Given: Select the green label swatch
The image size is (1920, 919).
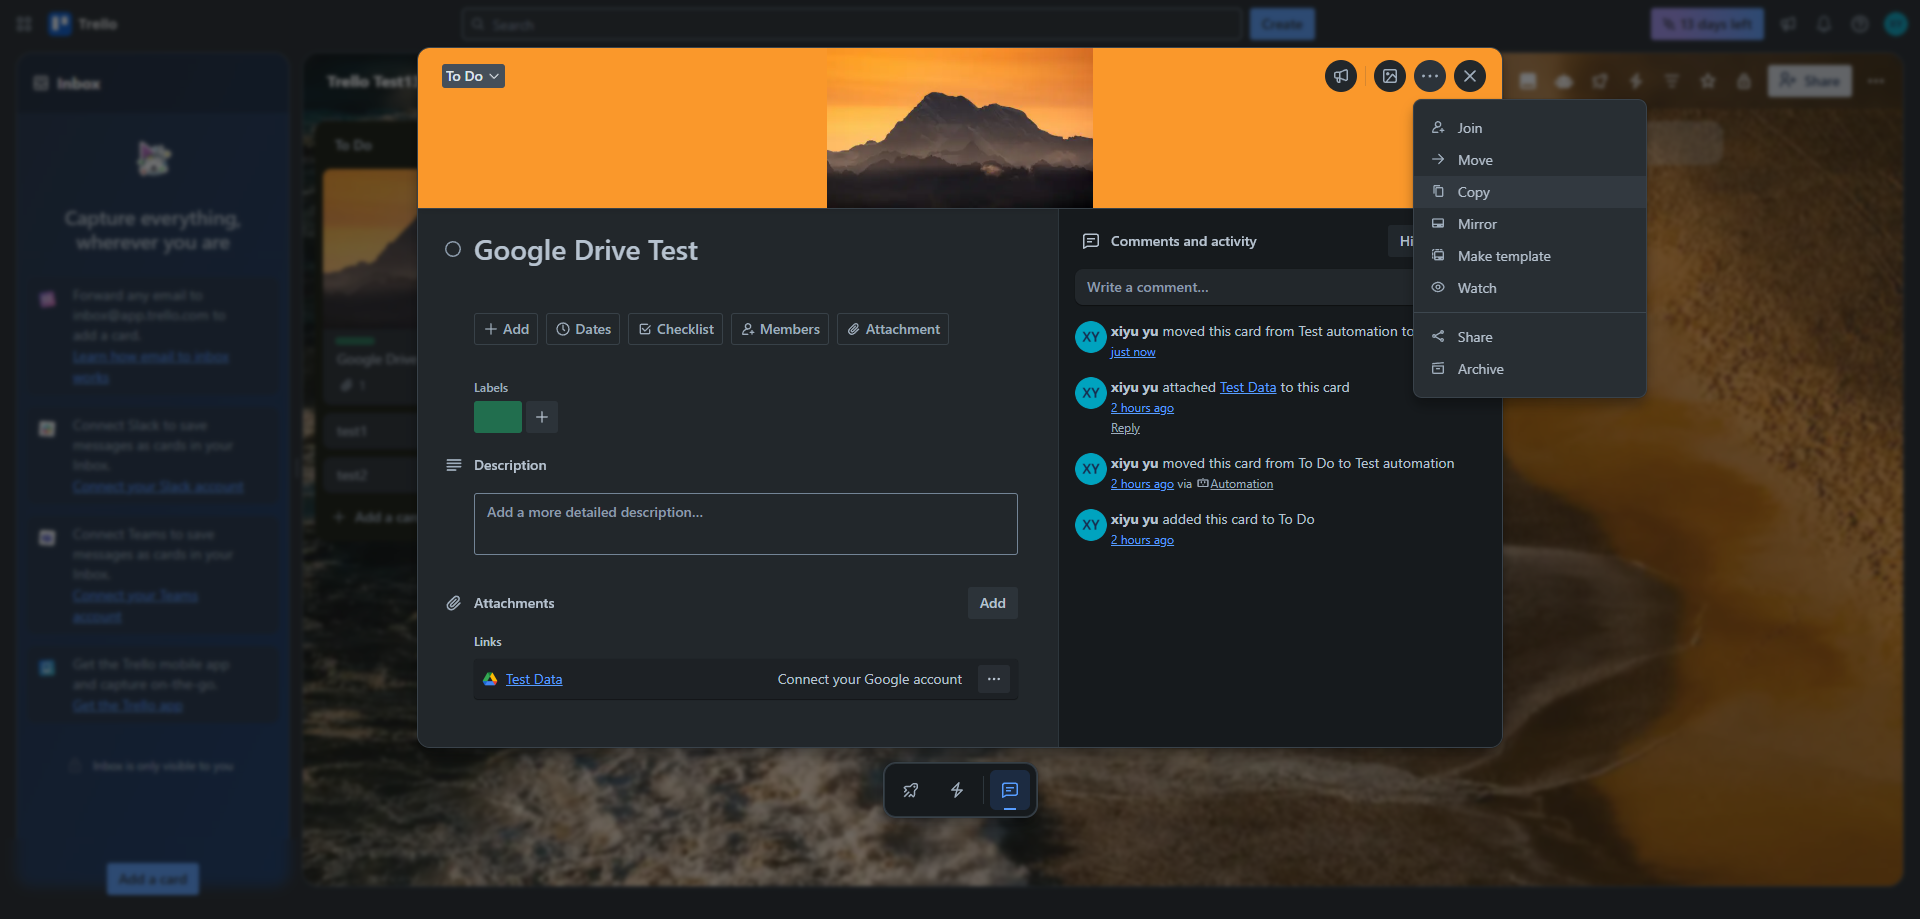Looking at the screenshot, I should [498, 417].
